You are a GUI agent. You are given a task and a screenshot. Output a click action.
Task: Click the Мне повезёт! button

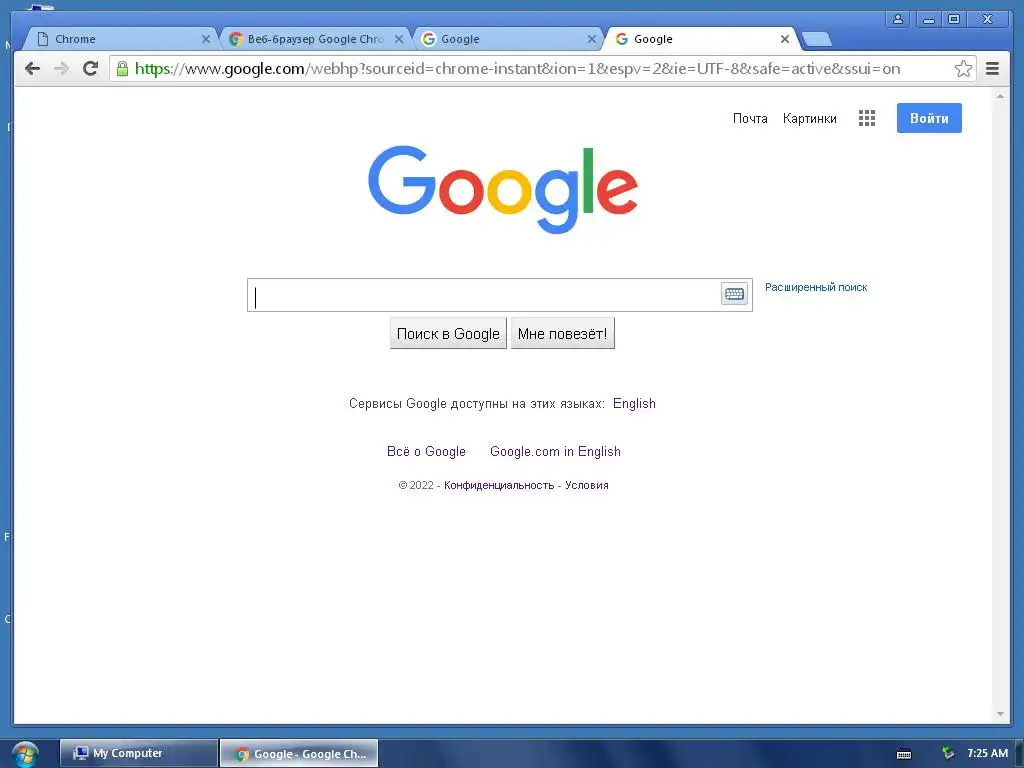562,334
